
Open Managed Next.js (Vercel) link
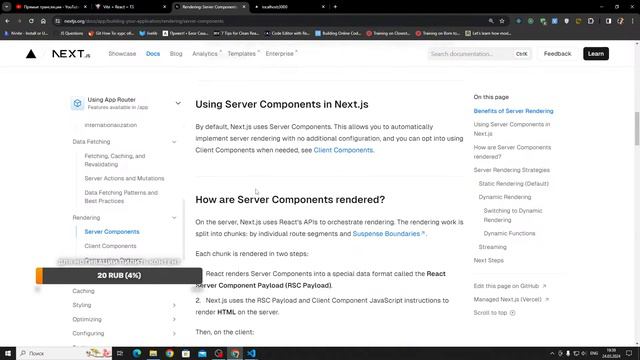(x=511, y=299)
